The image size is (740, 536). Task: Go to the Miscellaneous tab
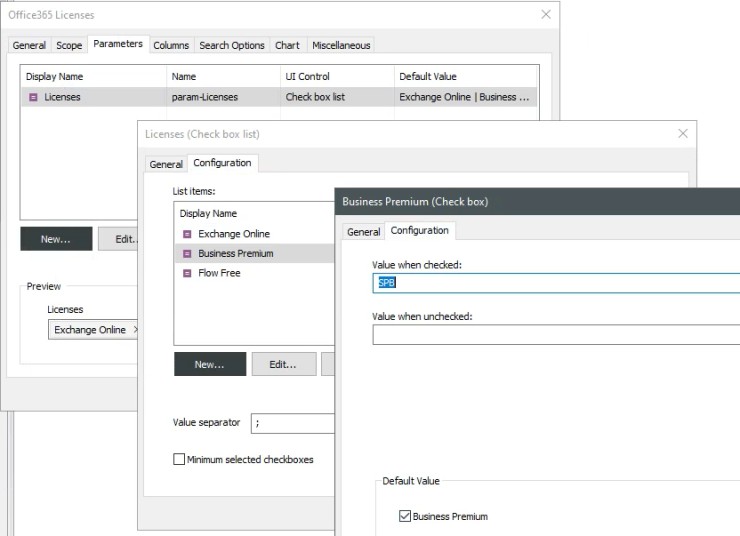(x=341, y=45)
